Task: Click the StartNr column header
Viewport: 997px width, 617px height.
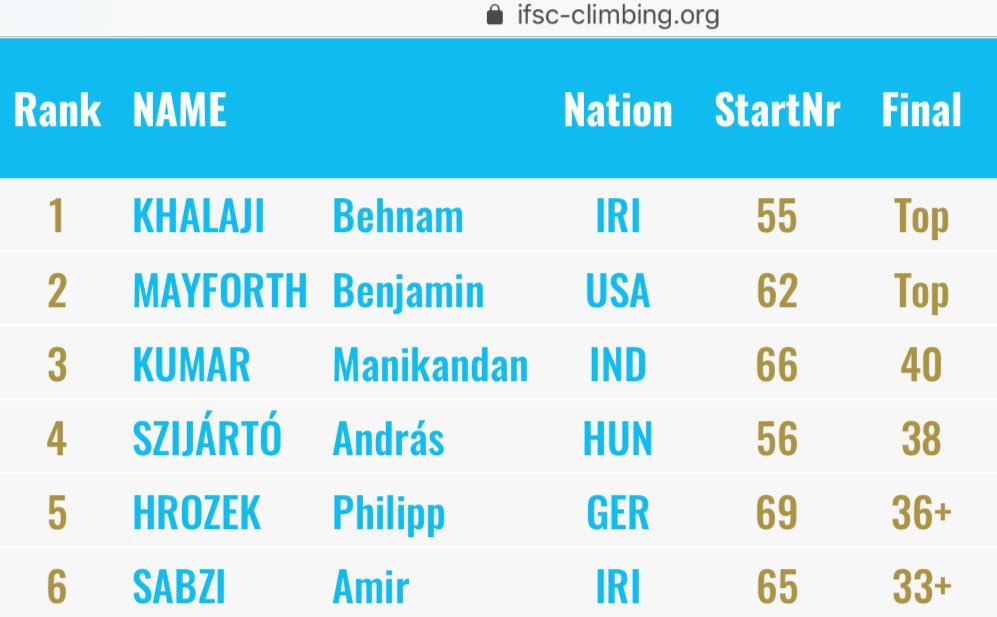Action: (777, 110)
